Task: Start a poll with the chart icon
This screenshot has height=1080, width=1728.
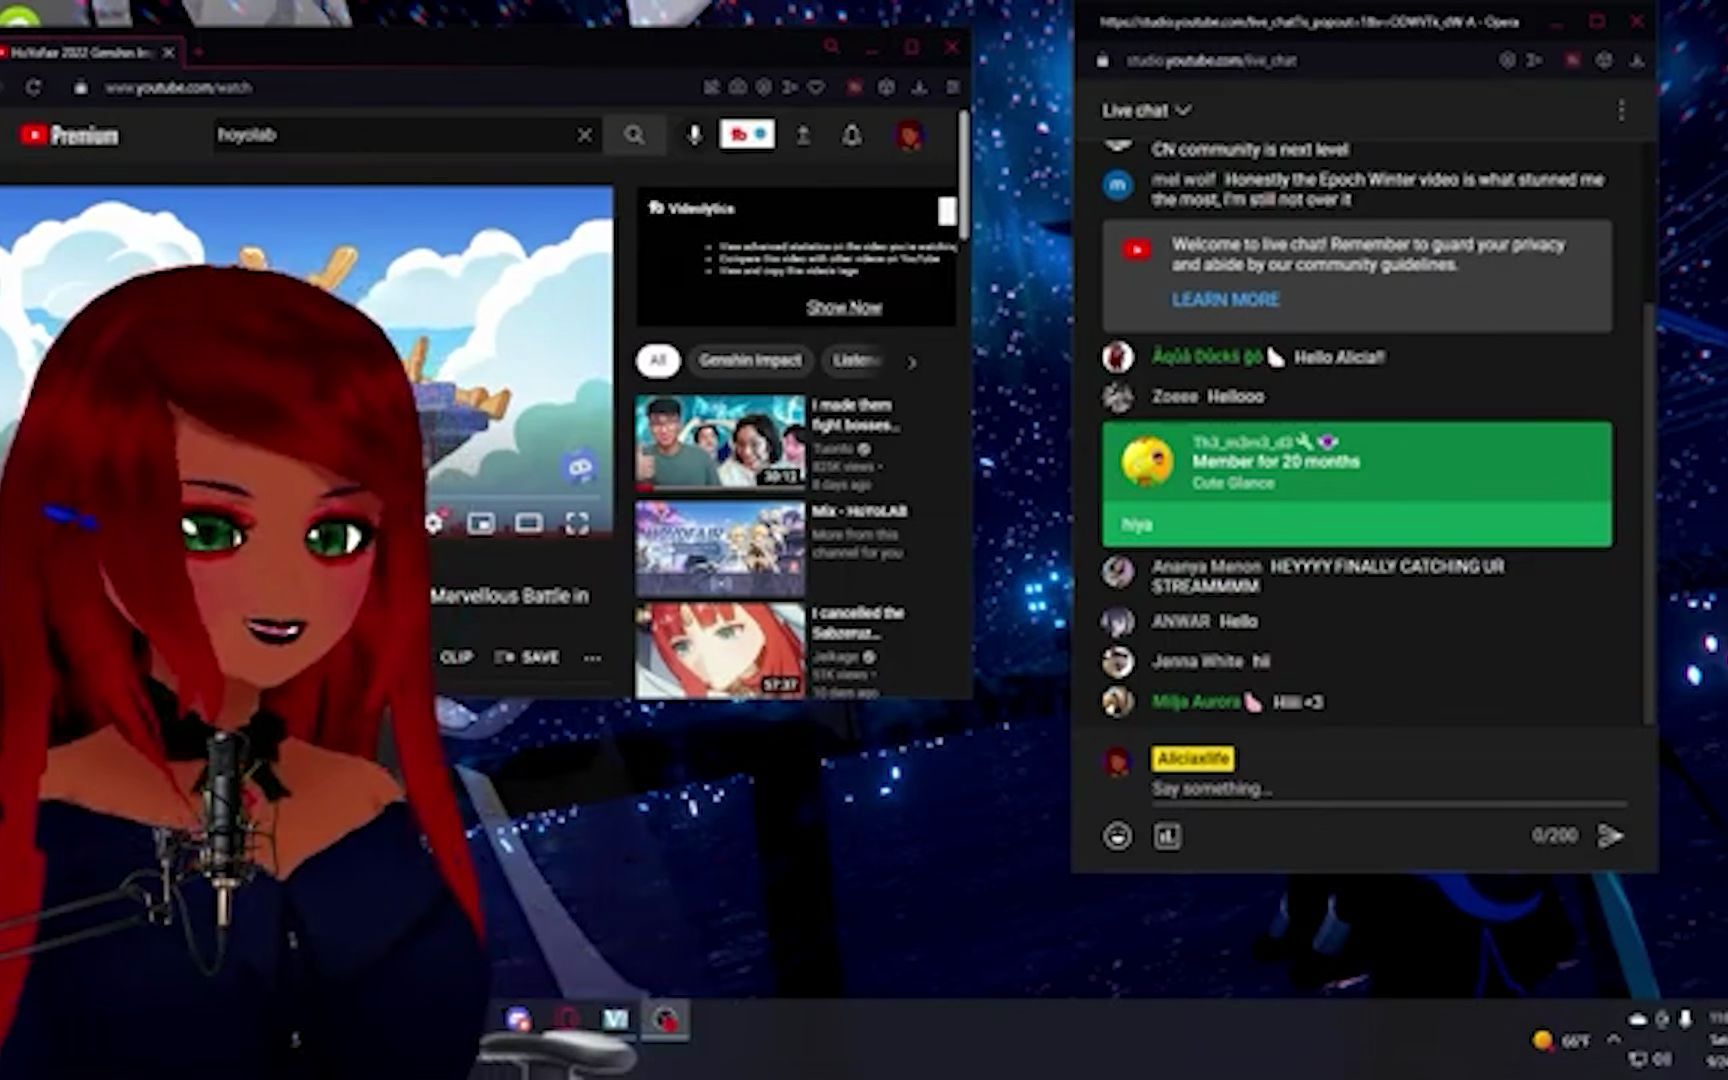Action: pyautogui.click(x=1167, y=836)
